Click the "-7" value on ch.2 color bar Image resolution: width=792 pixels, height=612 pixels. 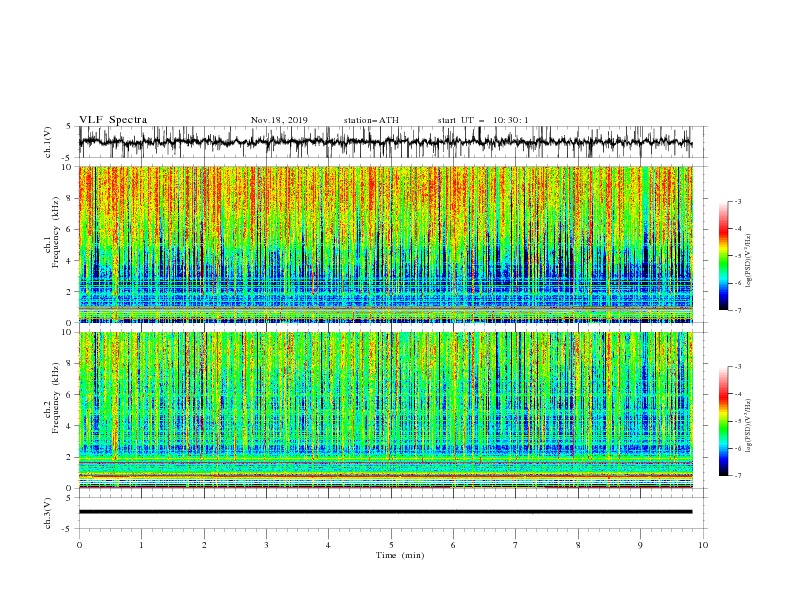(737, 476)
